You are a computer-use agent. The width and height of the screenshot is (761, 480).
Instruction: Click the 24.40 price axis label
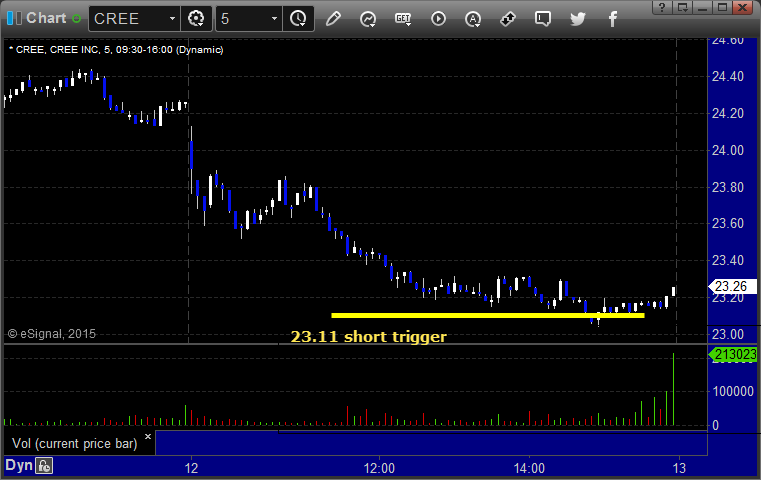pyautogui.click(x=728, y=76)
